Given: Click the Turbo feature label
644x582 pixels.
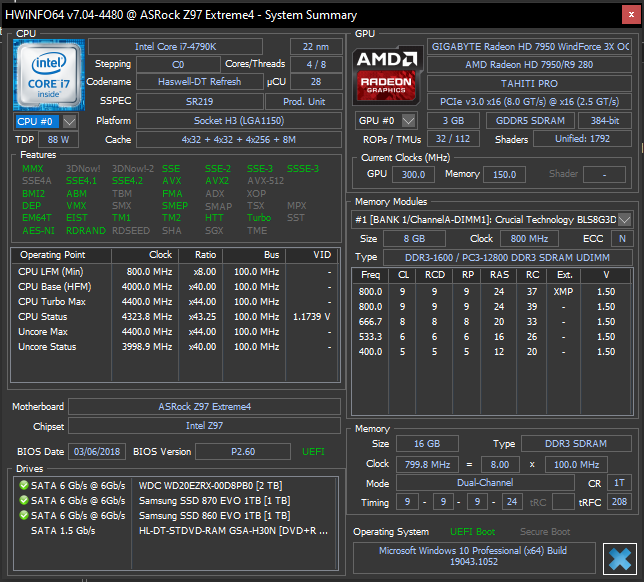Looking at the screenshot, I should (259, 218).
